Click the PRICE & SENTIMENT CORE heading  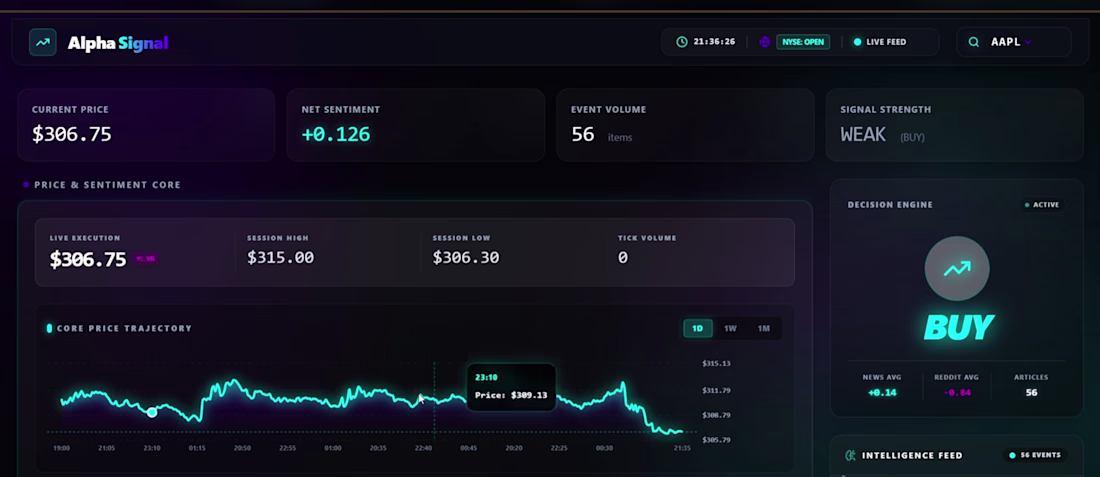[107, 185]
